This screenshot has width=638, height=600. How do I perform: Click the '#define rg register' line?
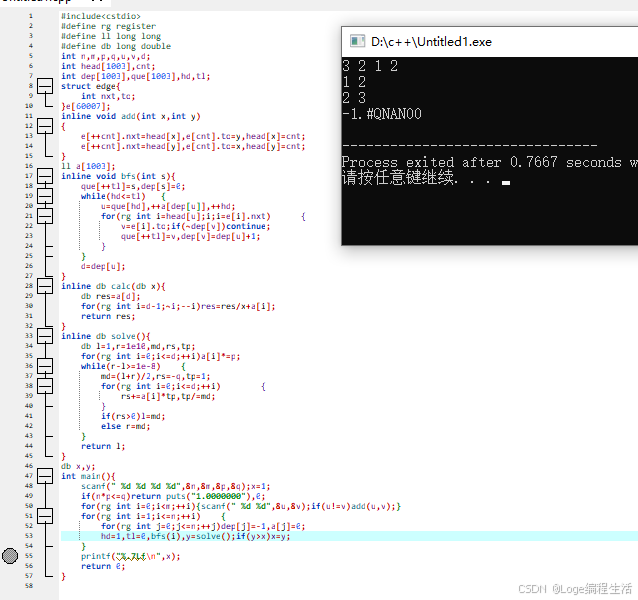pos(109,26)
